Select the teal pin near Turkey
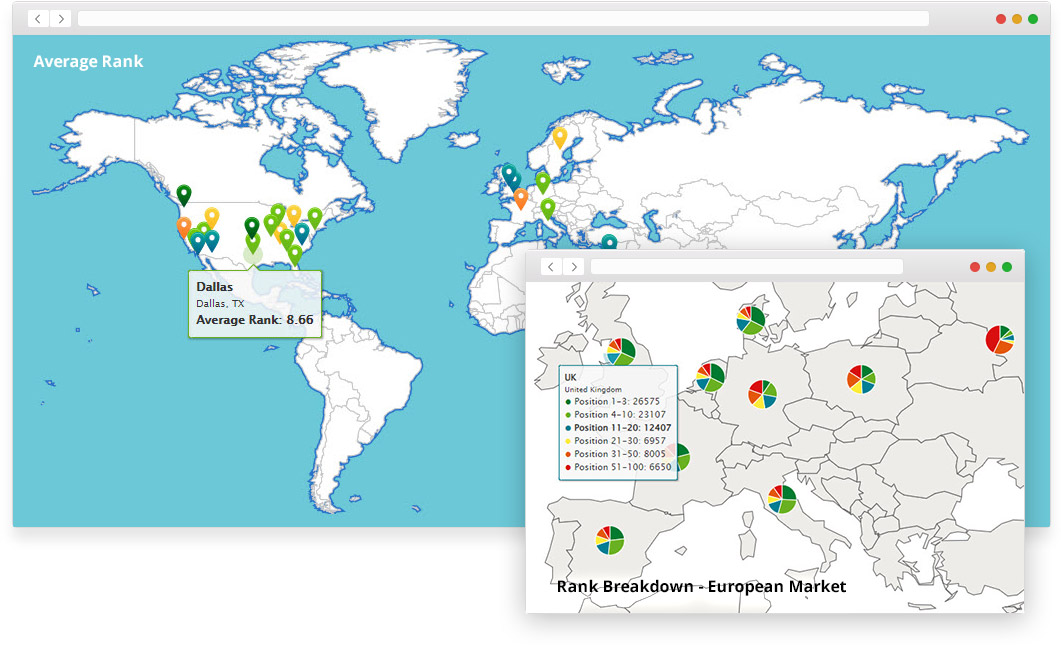Image resolution: width=1061 pixels, height=650 pixels. coord(608,242)
